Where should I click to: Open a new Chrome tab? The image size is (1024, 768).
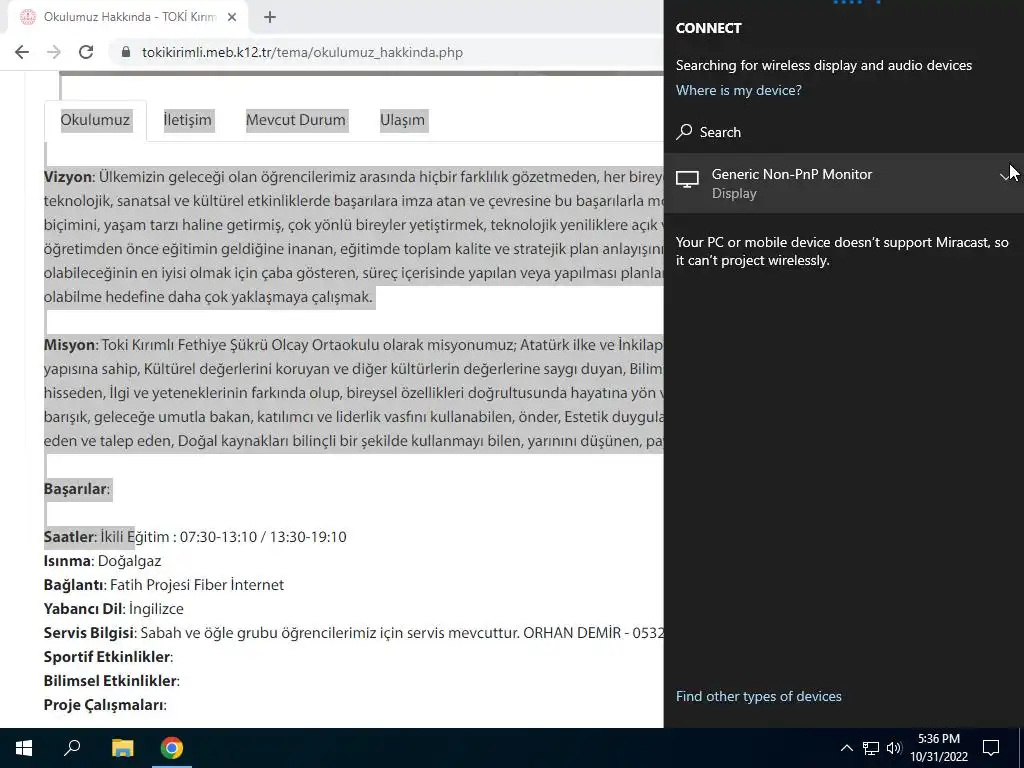pyautogui.click(x=270, y=17)
